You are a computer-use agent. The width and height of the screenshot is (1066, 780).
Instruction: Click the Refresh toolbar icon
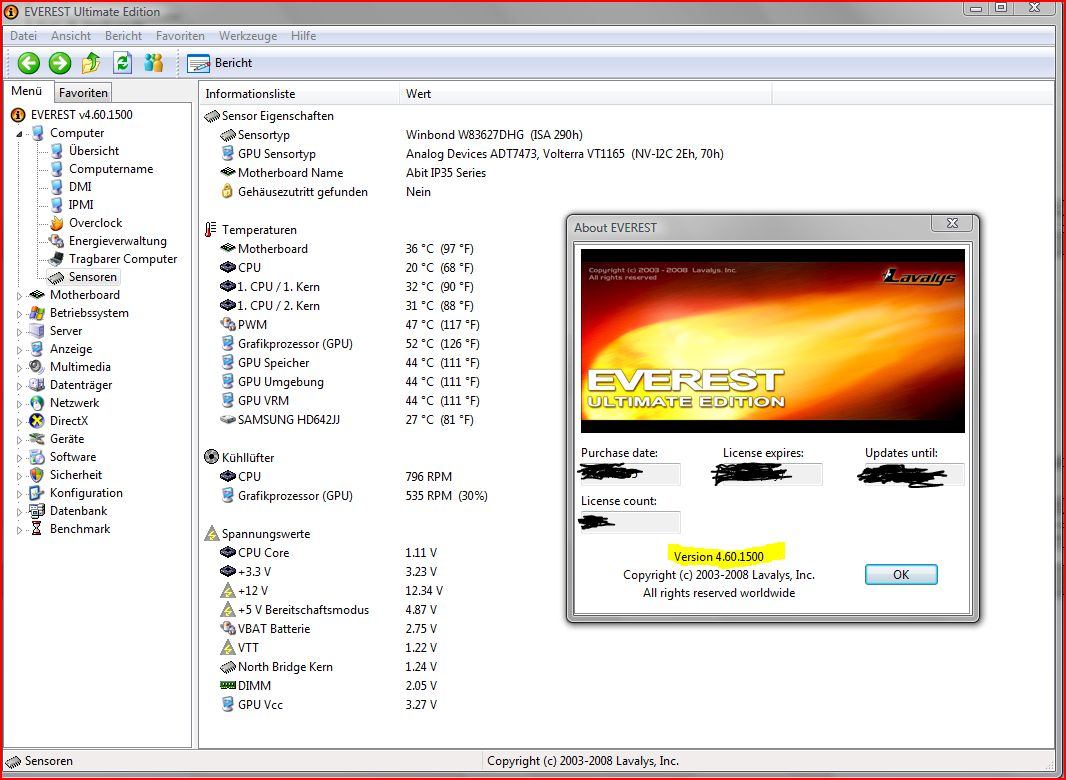click(122, 63)
